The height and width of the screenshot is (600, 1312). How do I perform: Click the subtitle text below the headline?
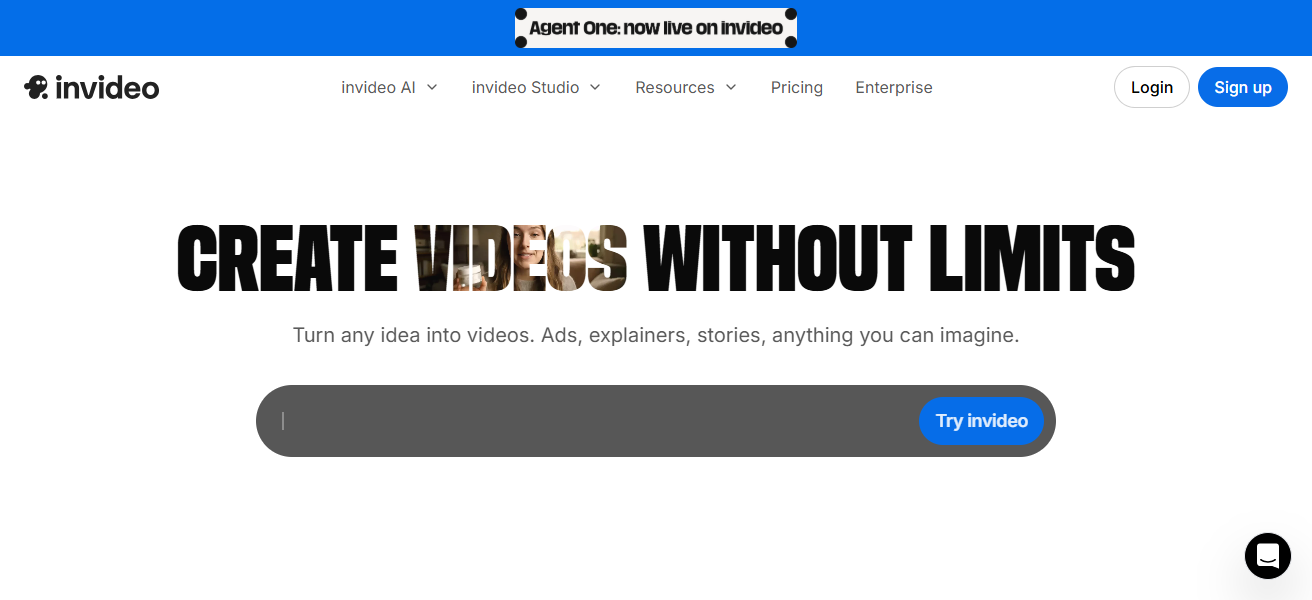pos(656,335)
